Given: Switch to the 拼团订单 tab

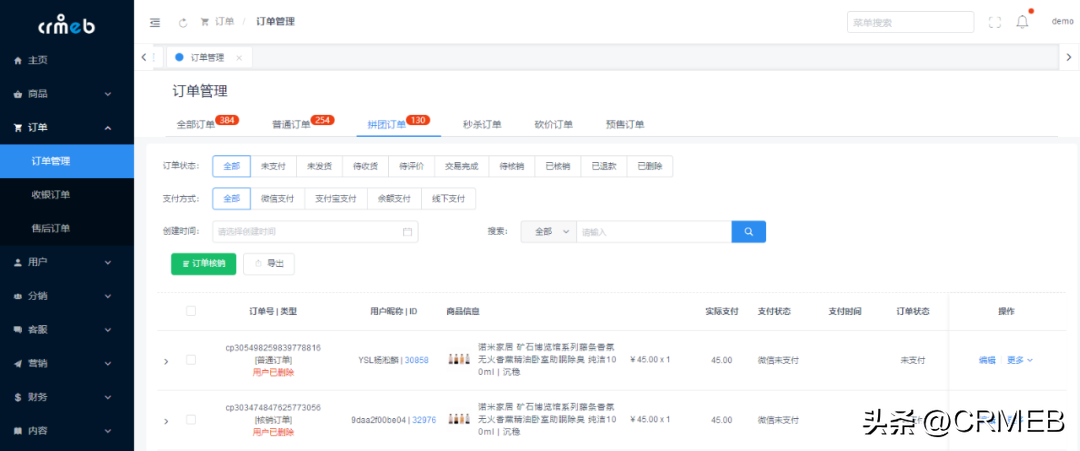Looking at the screenshot, I should (x=386, y=125).
